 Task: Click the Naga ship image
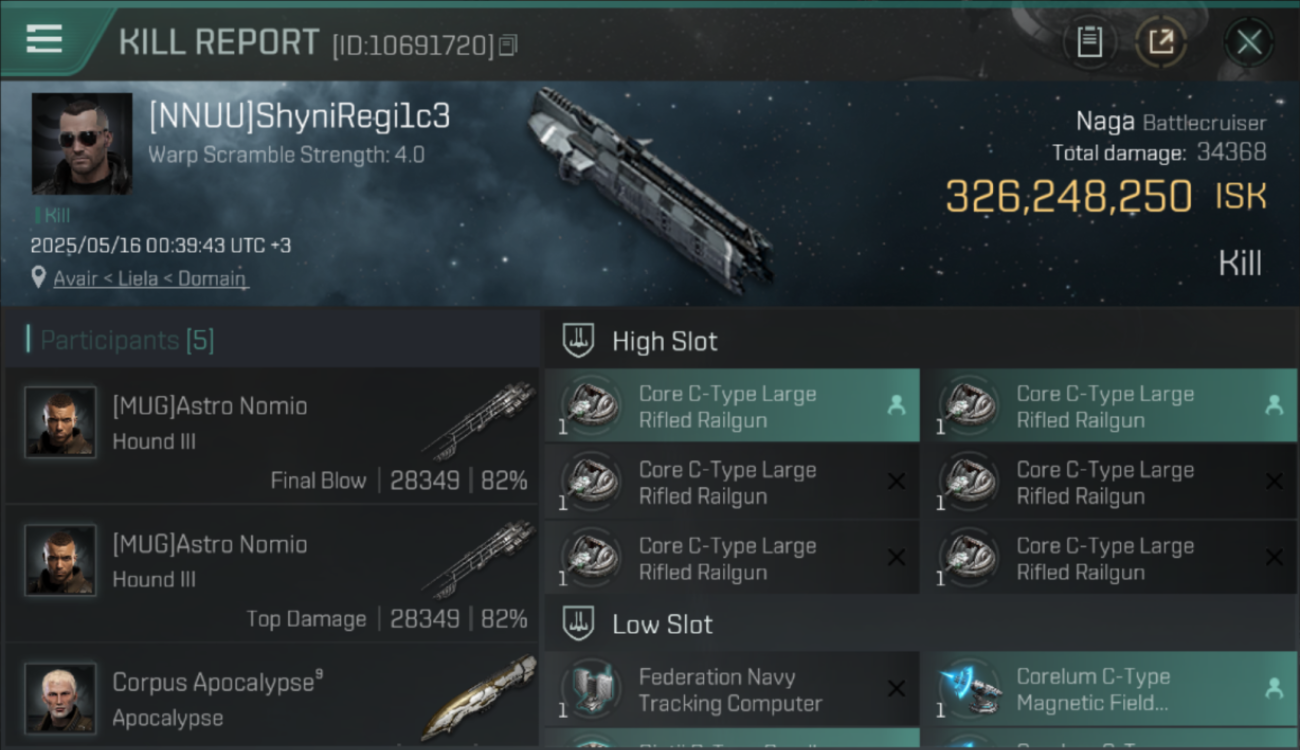point(649,190)
